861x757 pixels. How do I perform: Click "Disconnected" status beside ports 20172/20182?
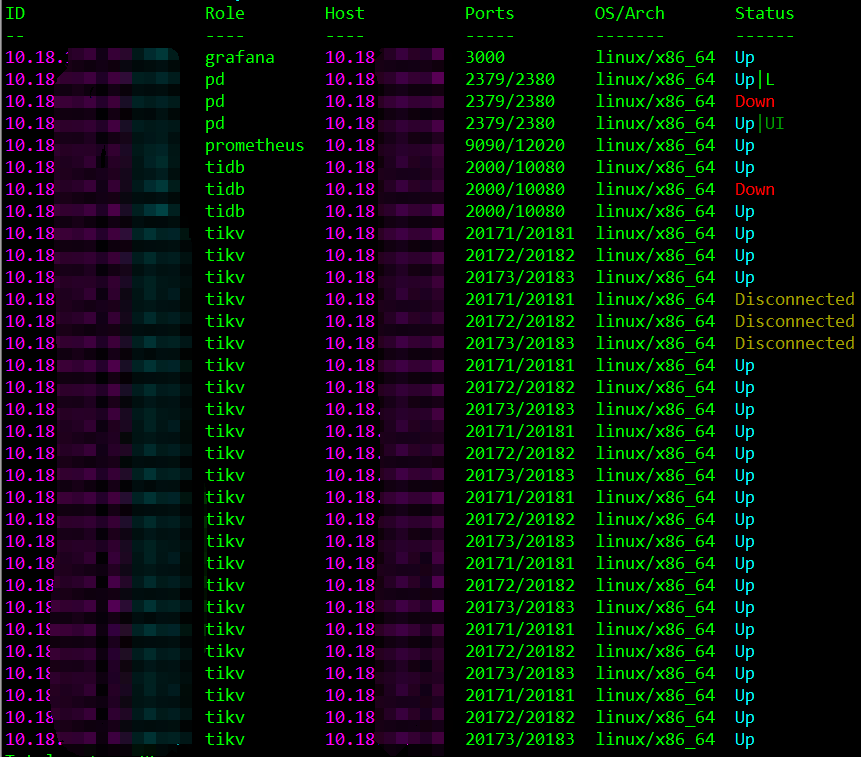[x=795, y=321]
